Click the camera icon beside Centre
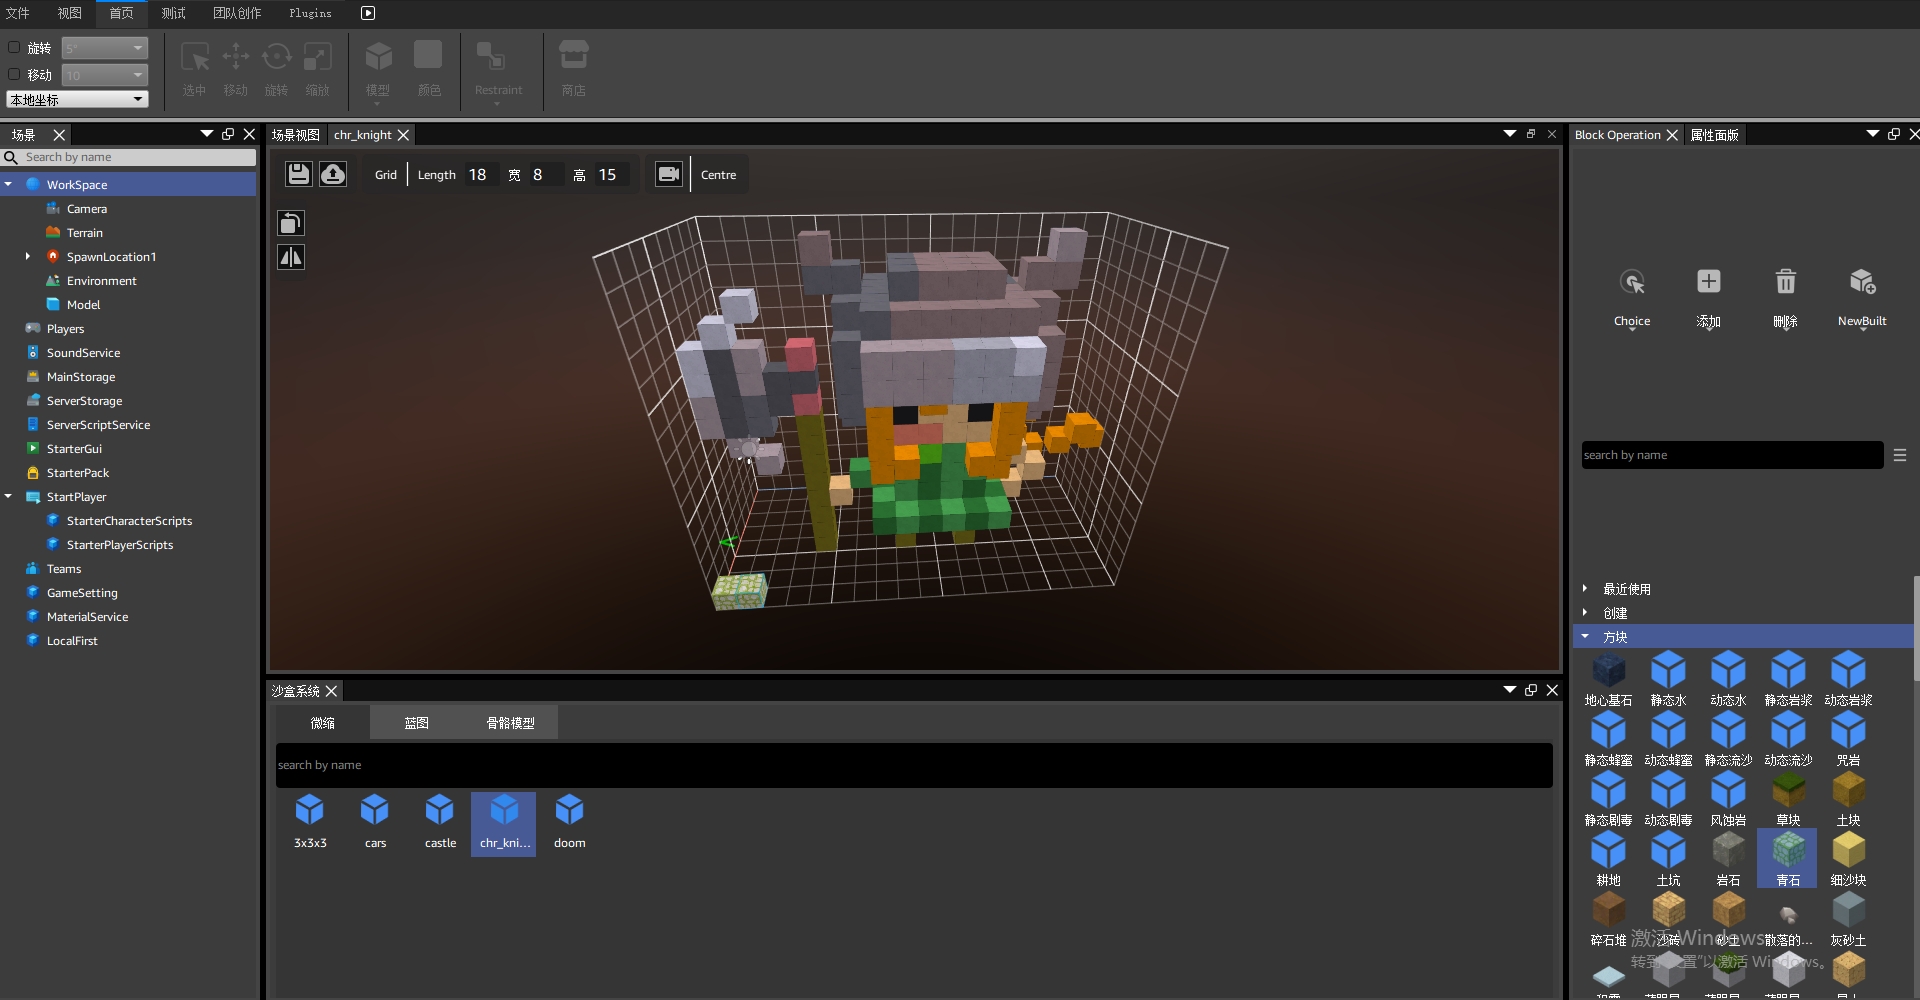 click(x=668, y=174)
